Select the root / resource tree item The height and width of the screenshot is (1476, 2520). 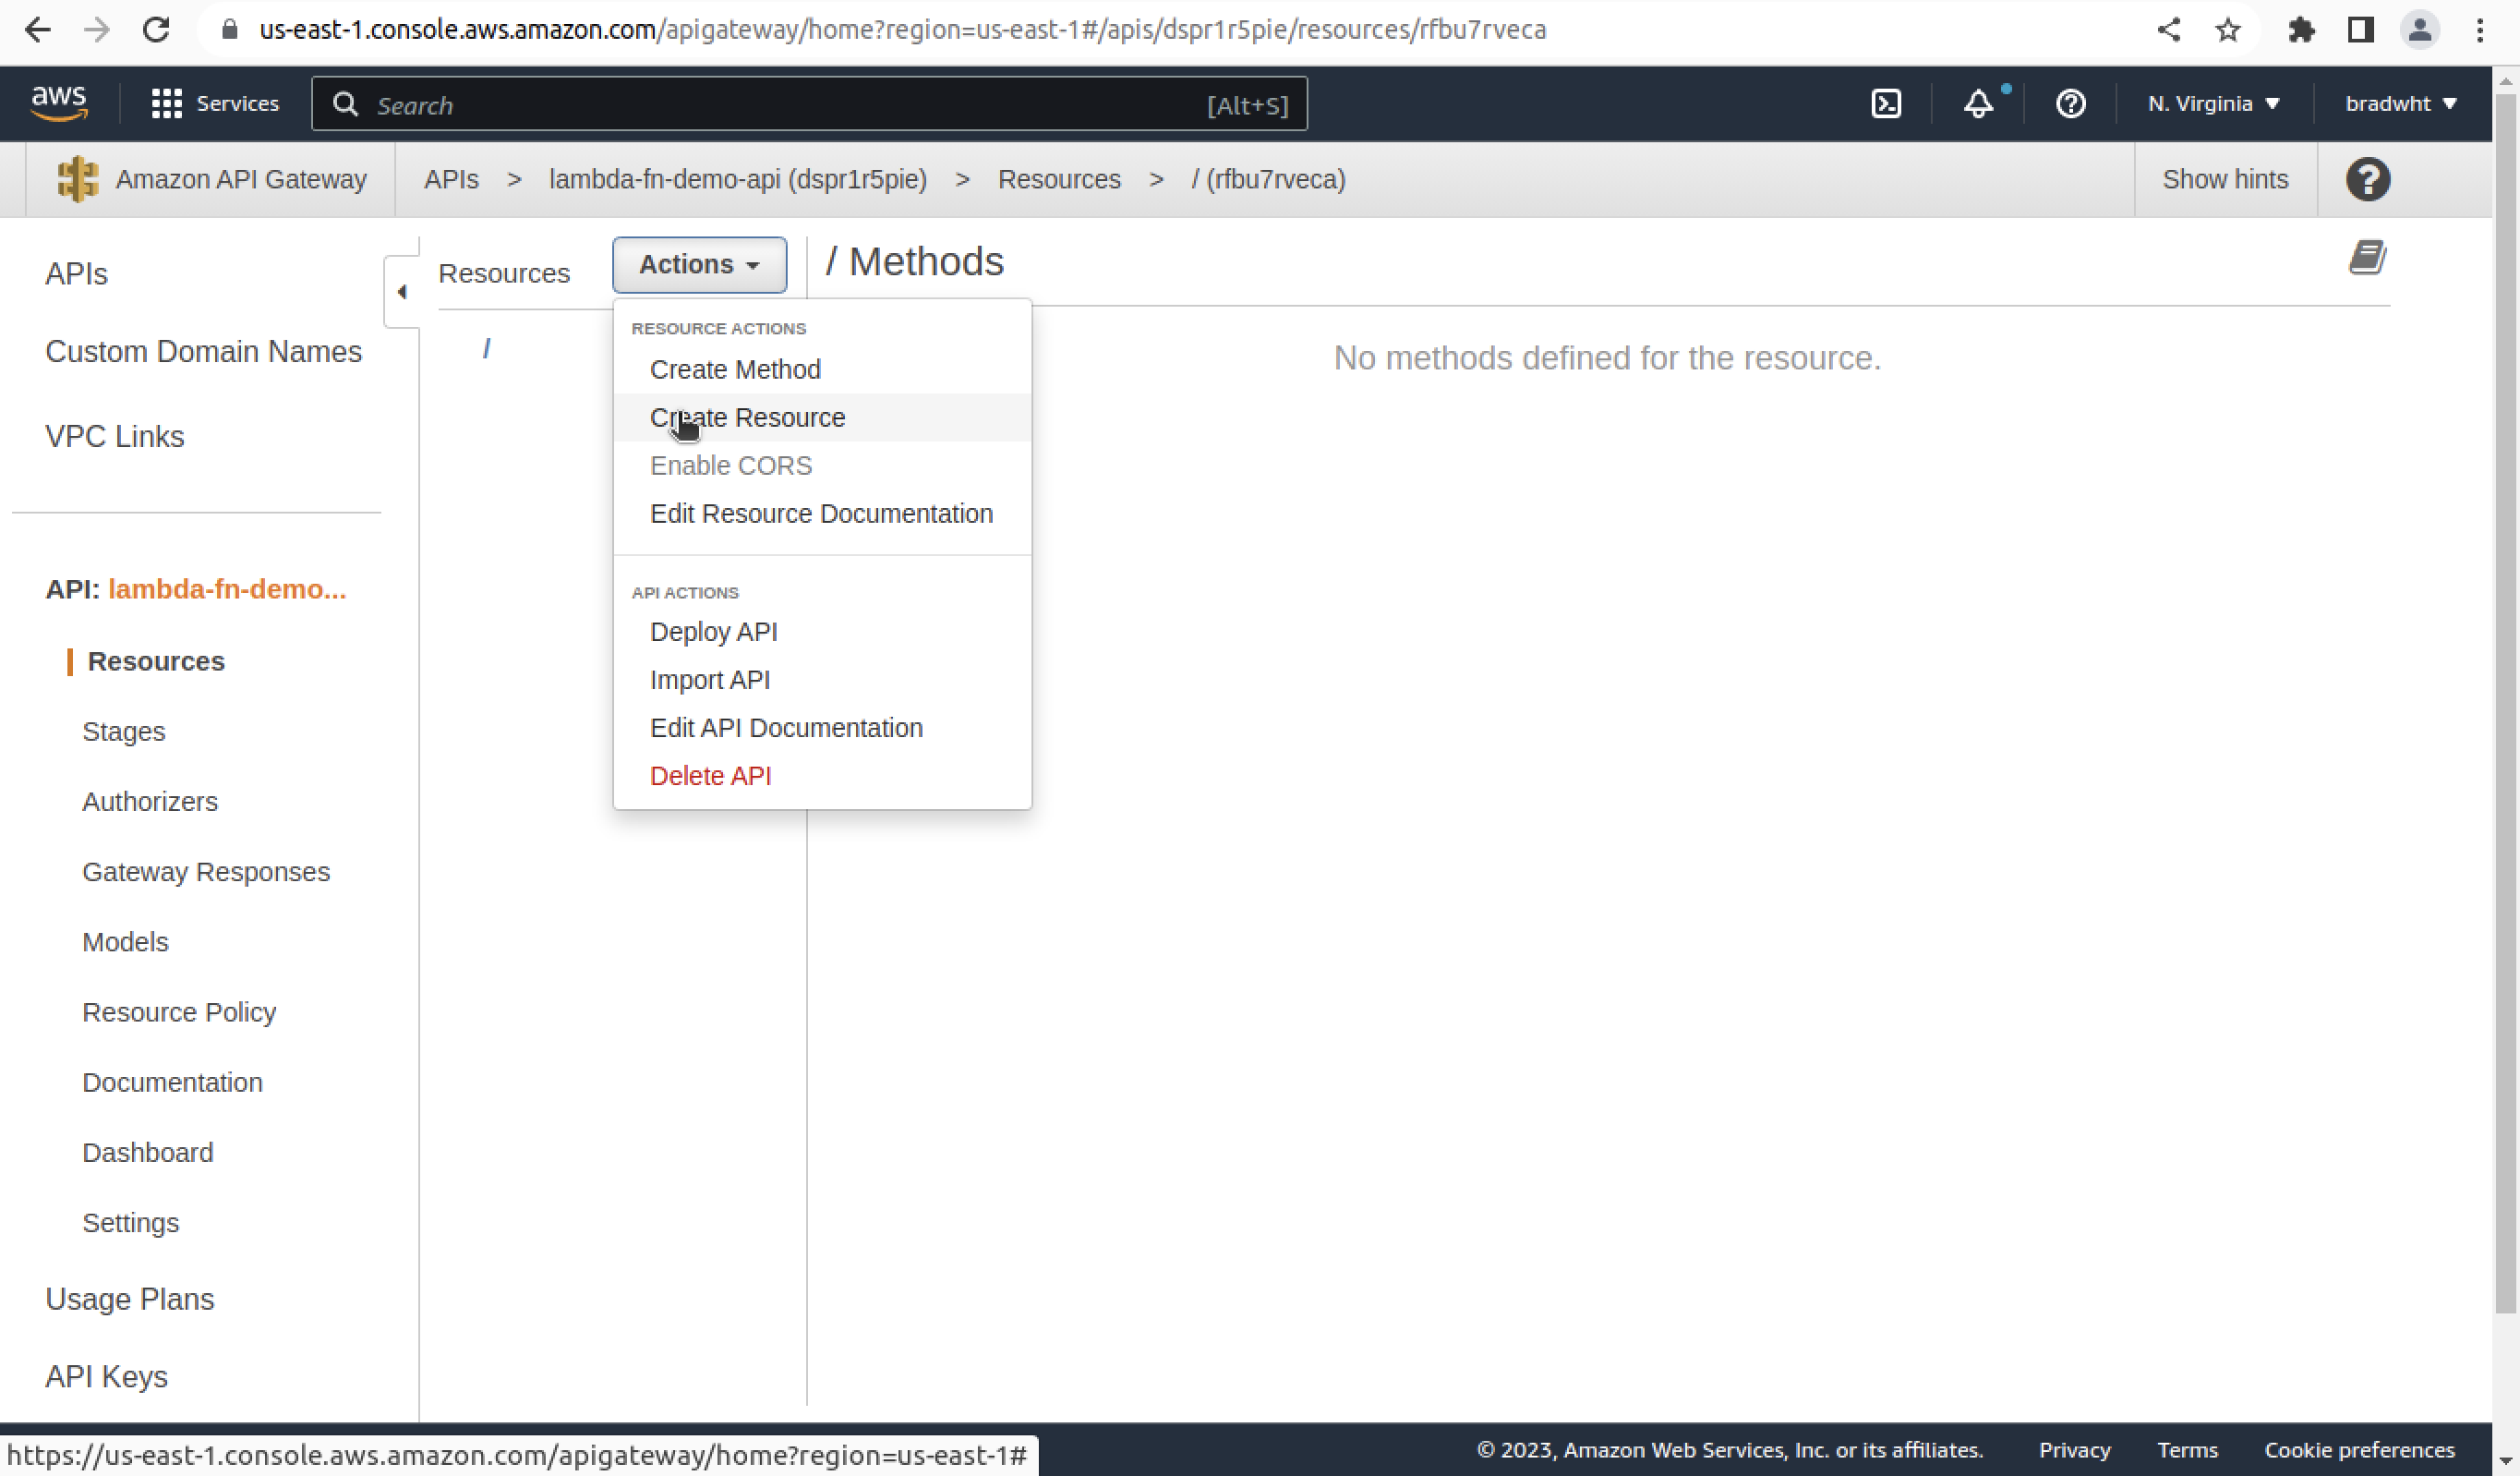point(486,348)
